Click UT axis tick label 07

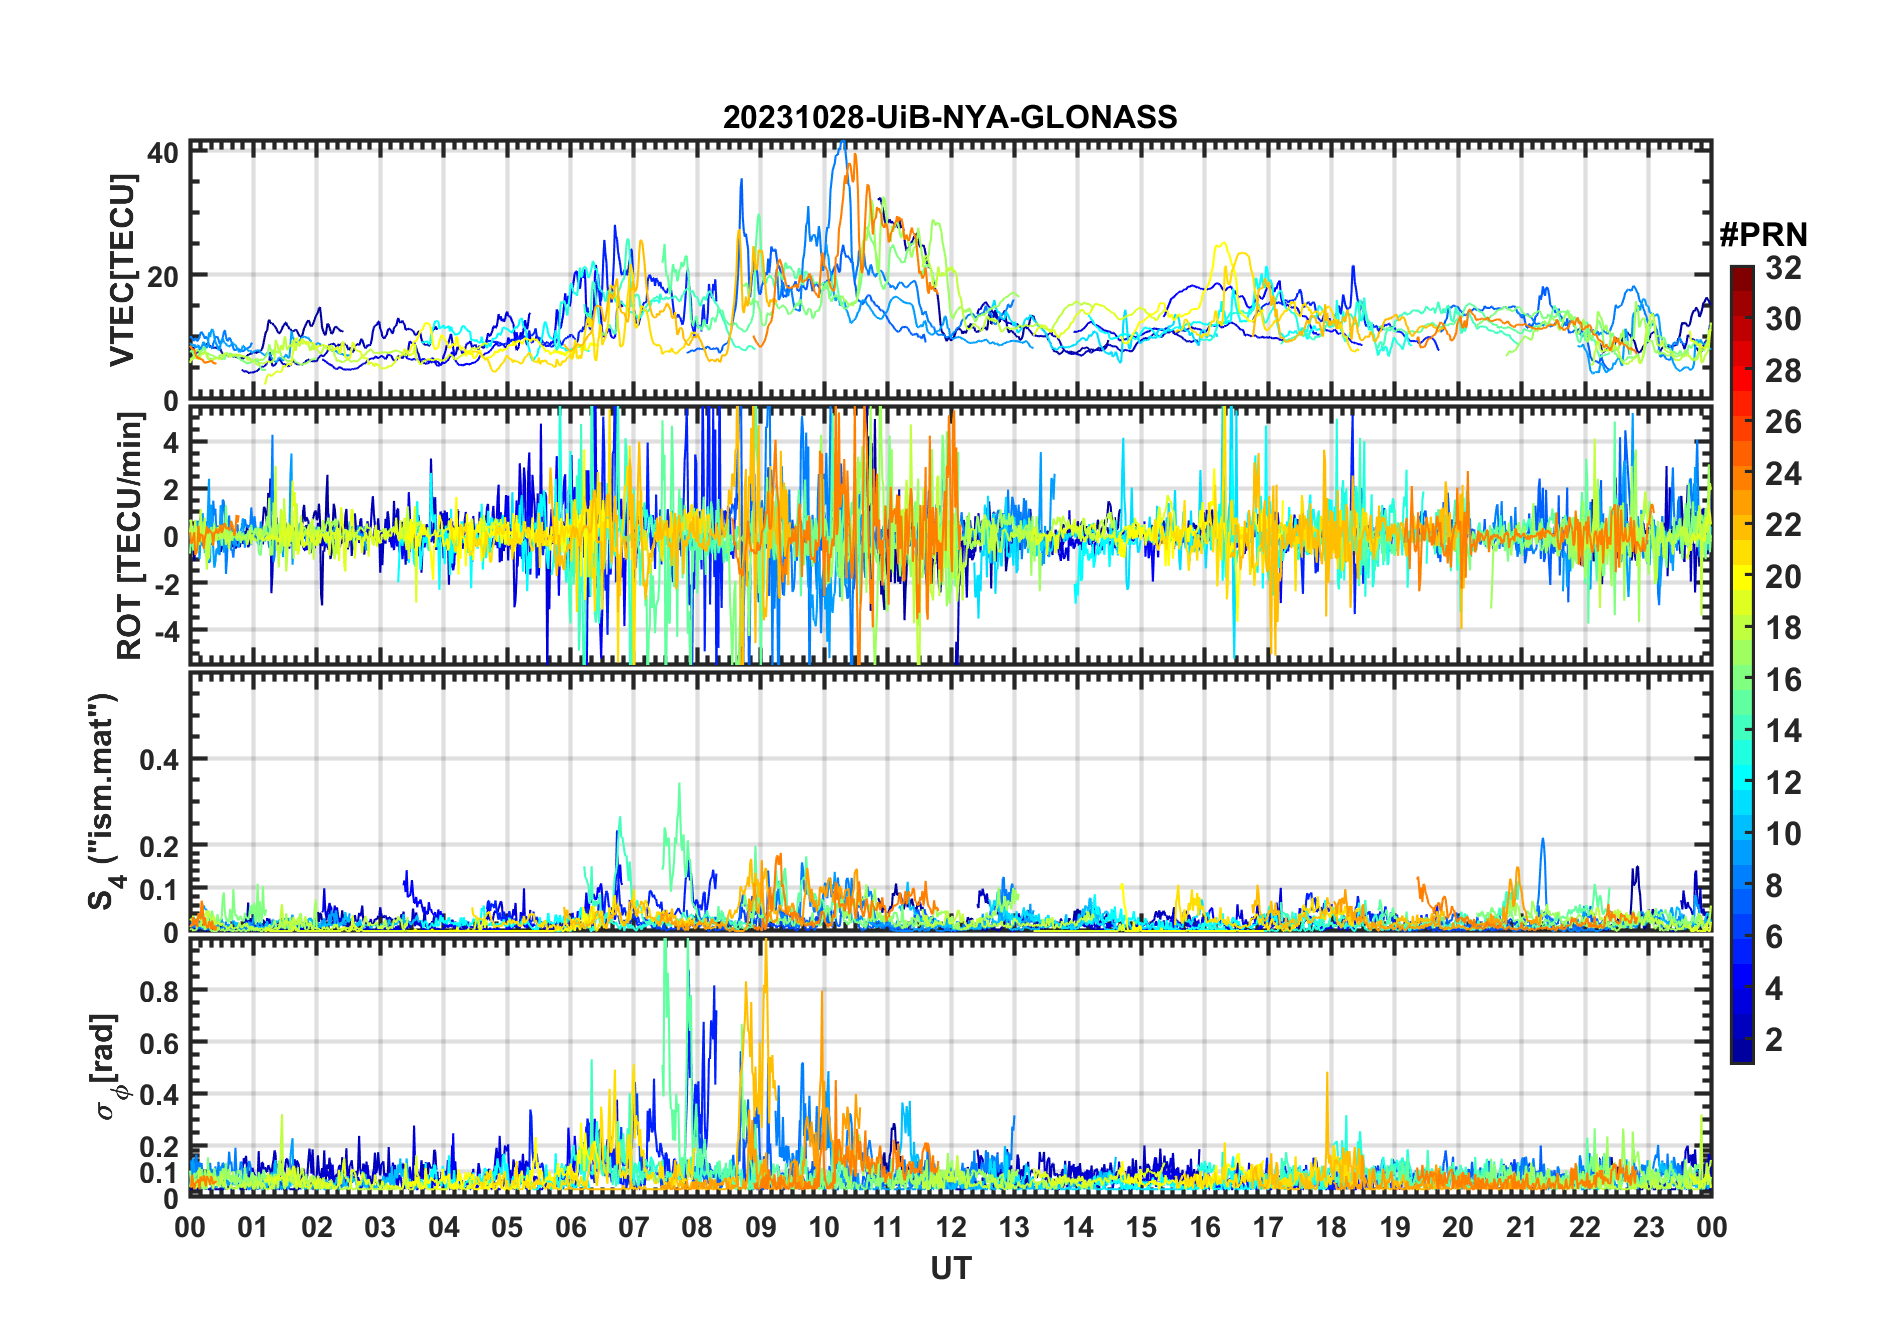(634, 1227)
